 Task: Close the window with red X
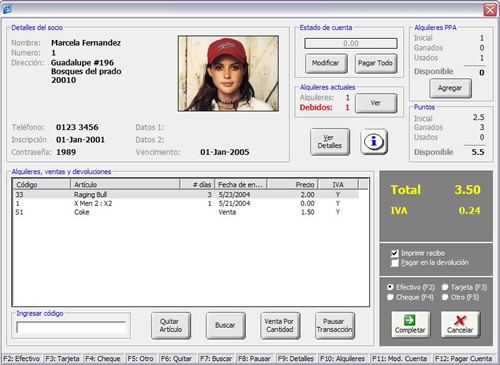[x=490, y=9]
